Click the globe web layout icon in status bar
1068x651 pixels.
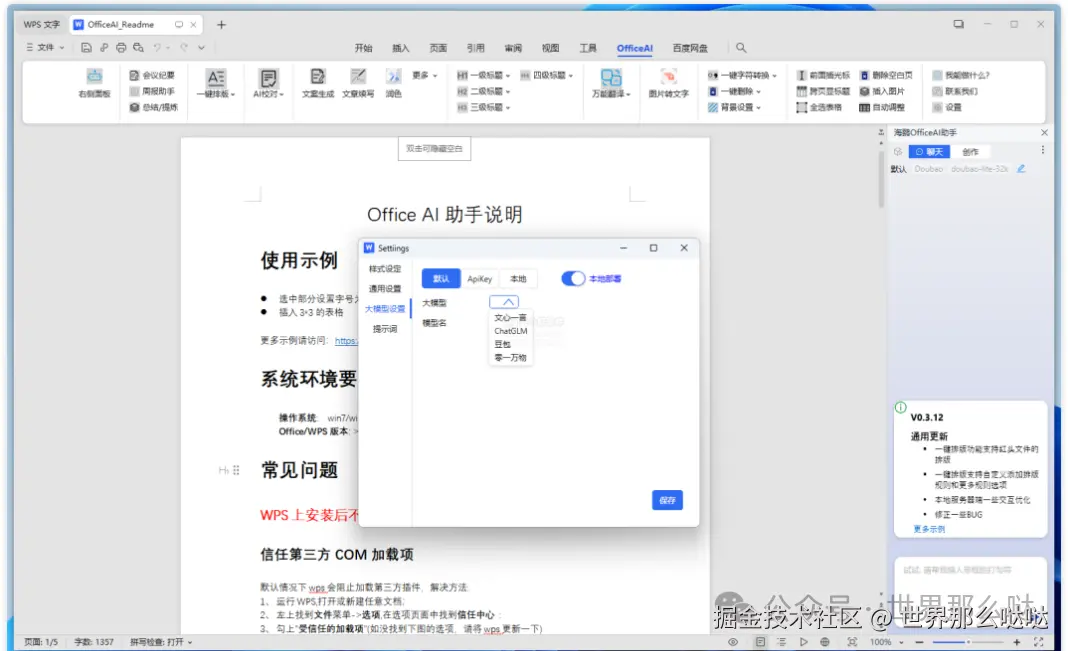coord(825,641)
